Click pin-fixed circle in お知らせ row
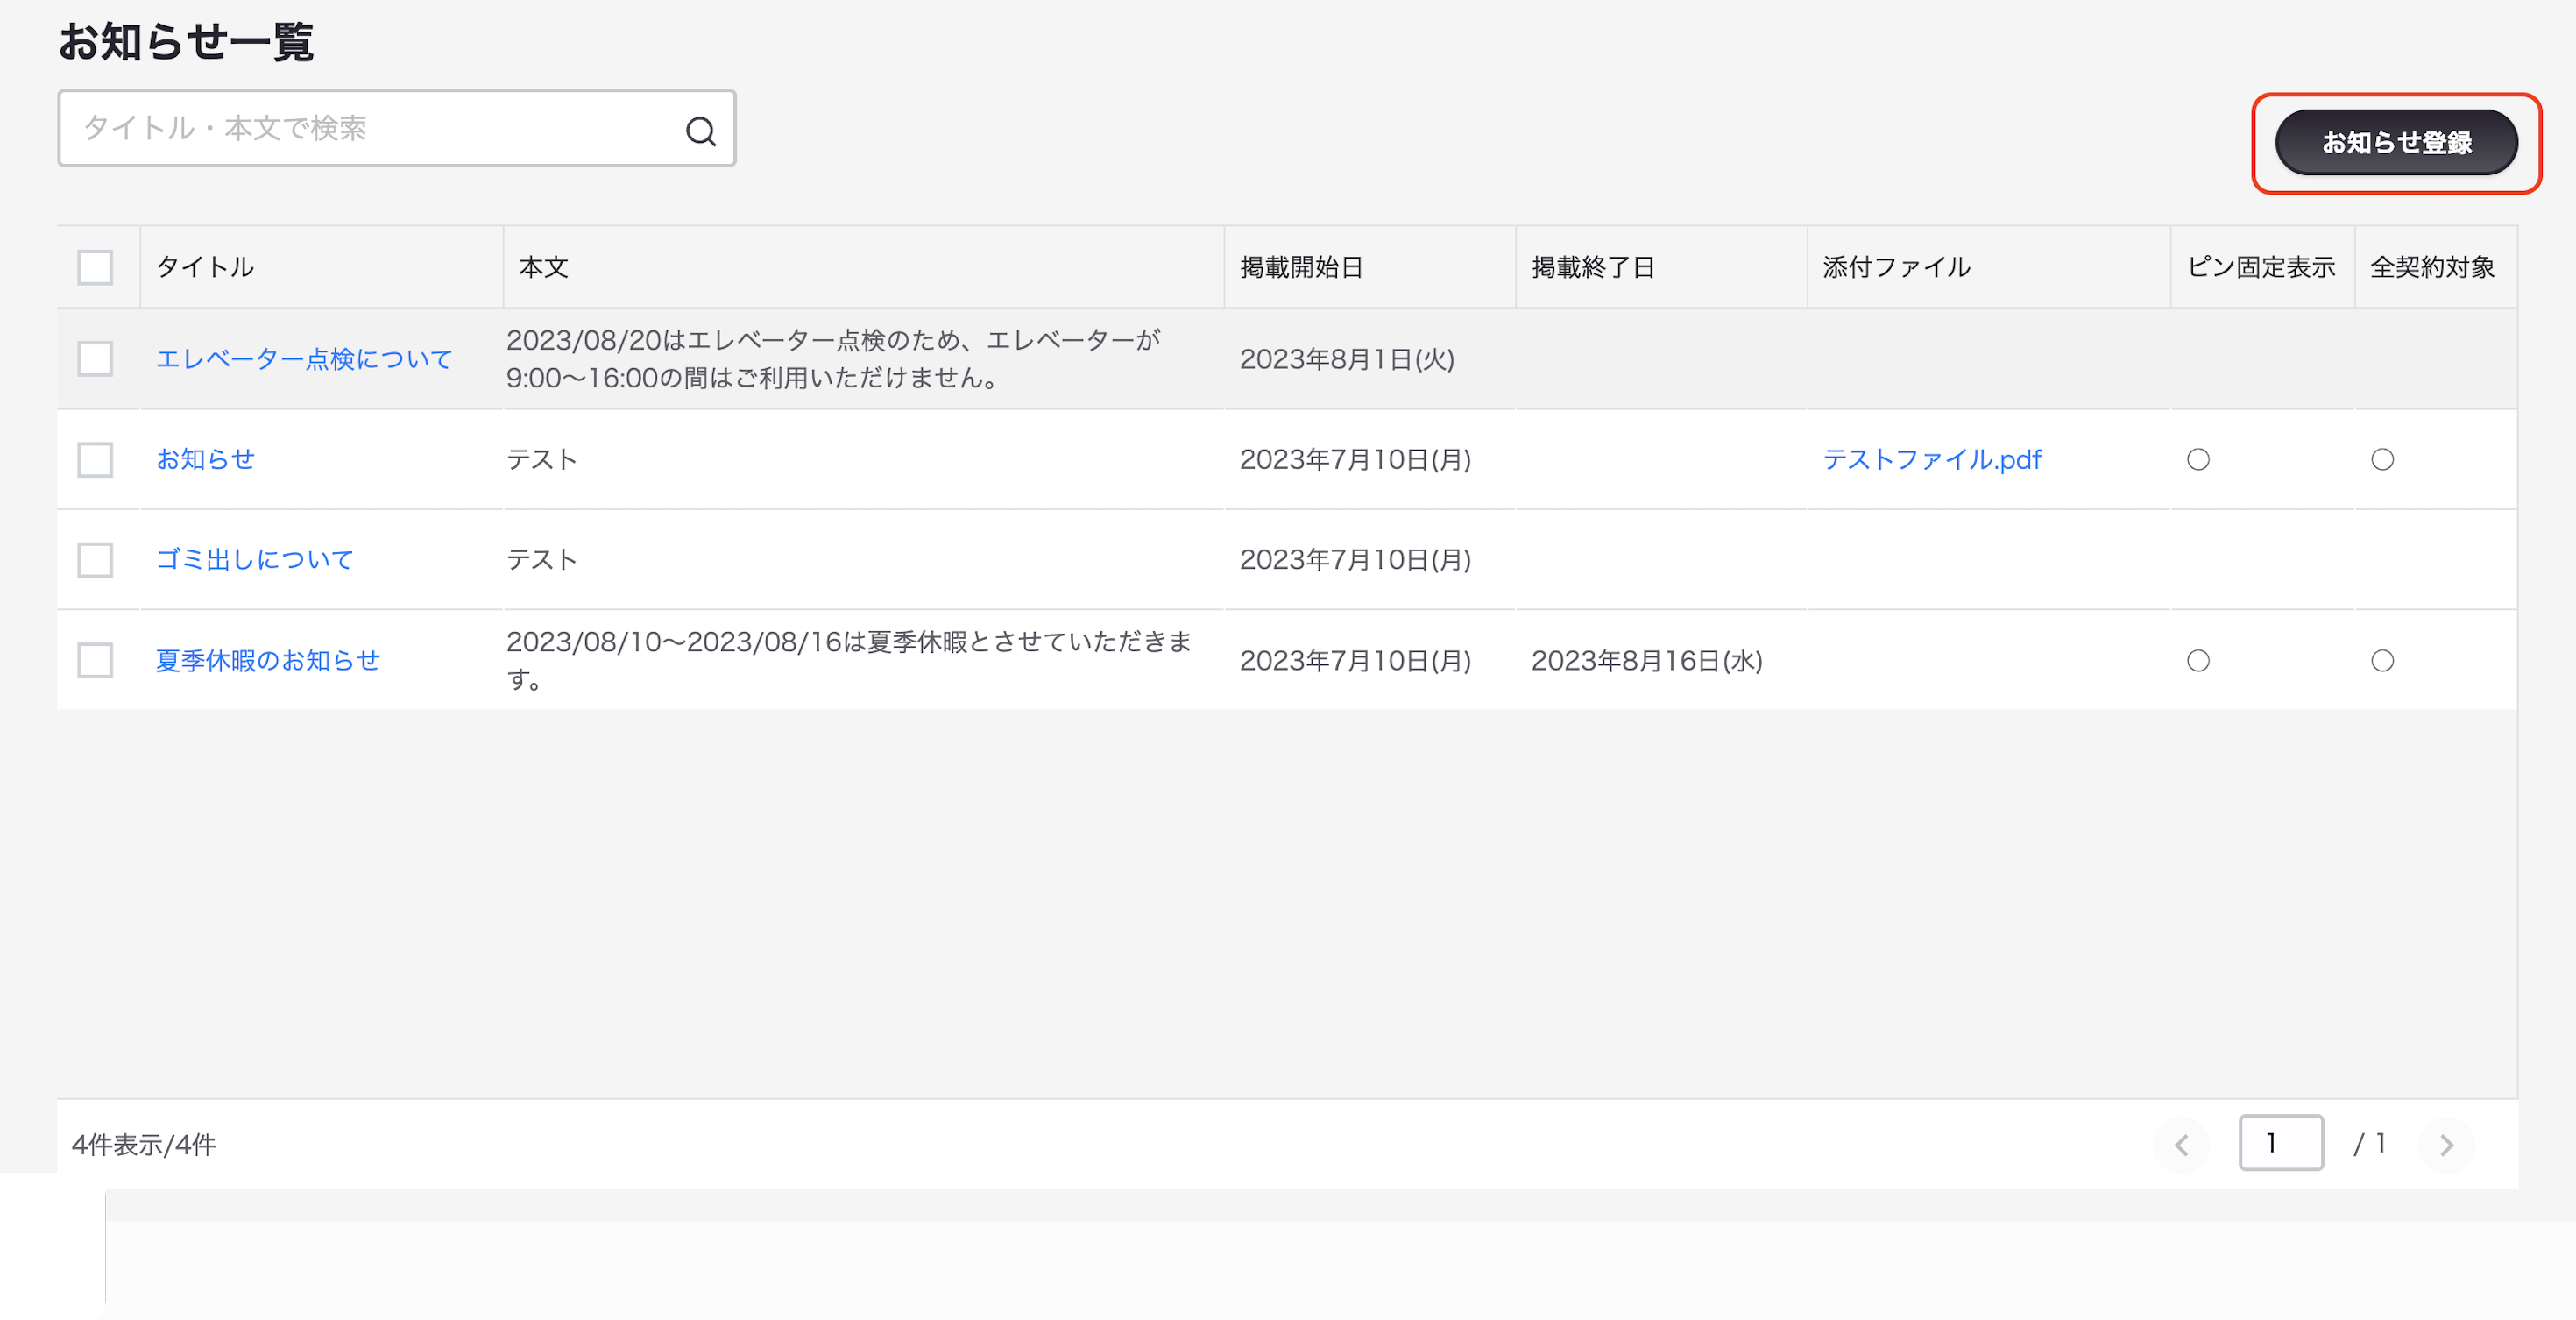2576x1320 pixels. 2198,460
